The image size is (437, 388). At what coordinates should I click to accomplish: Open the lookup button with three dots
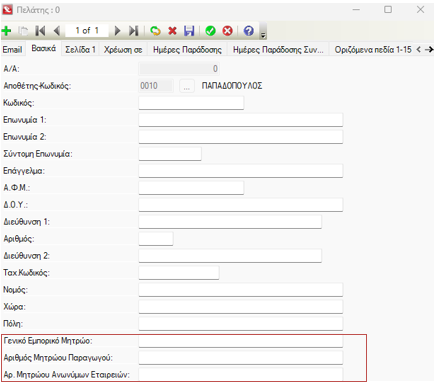point(187,86)
